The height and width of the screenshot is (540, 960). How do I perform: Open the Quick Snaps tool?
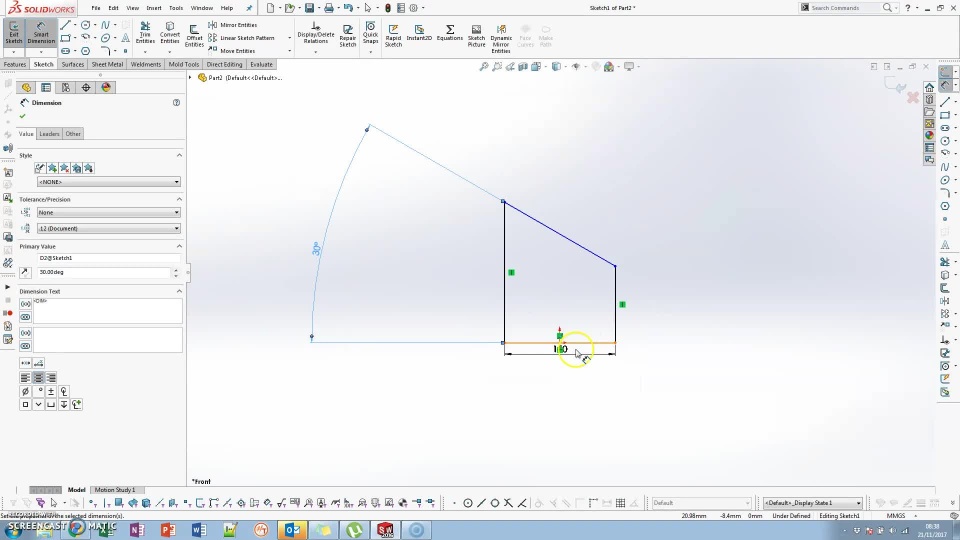pos(370,32)
